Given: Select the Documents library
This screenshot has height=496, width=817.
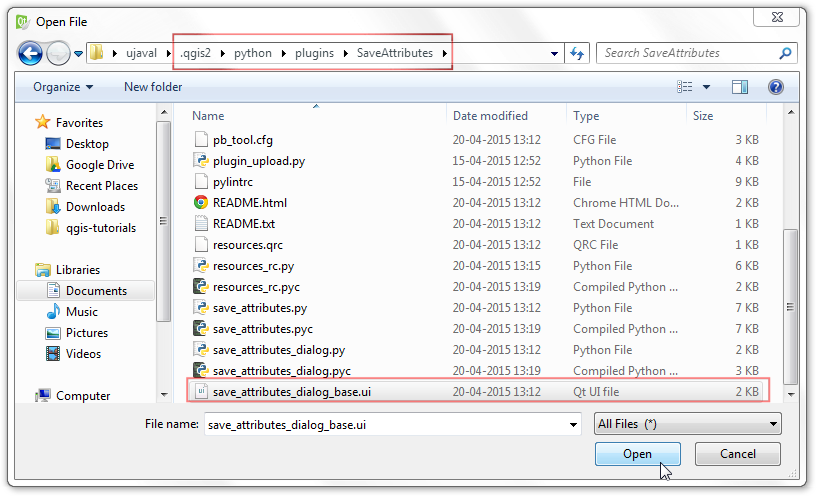Looking at the screenshot, I should [x=86, y=291].
